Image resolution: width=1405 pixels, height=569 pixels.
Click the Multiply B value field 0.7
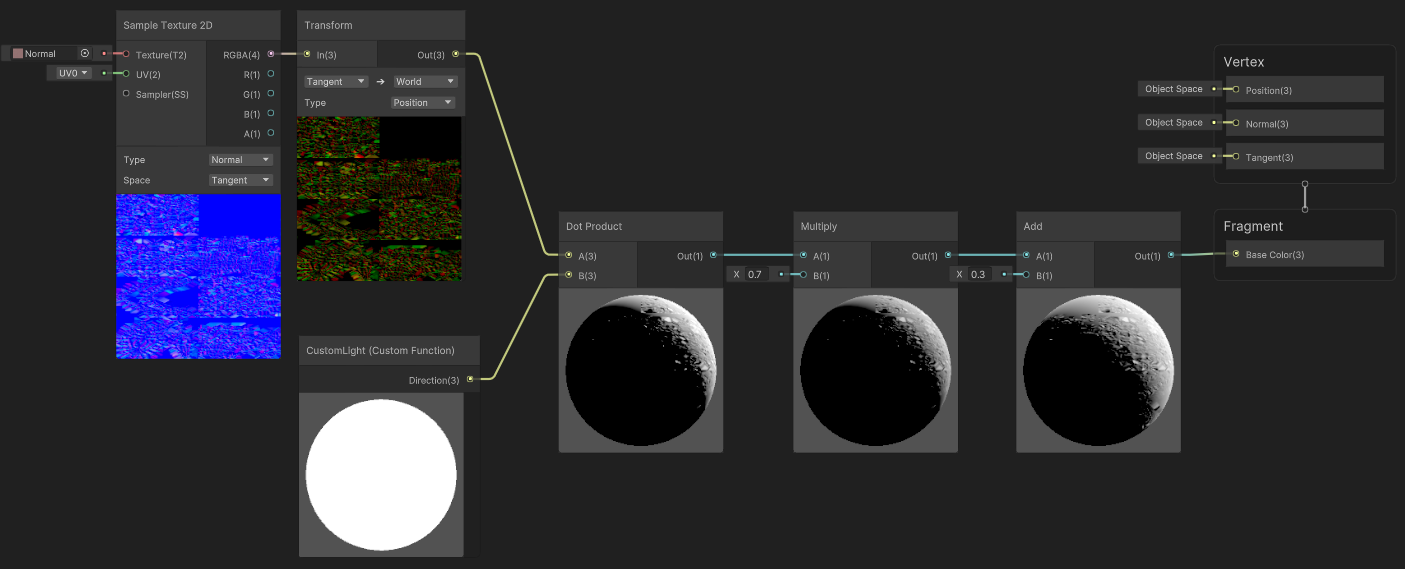(757, 274)
